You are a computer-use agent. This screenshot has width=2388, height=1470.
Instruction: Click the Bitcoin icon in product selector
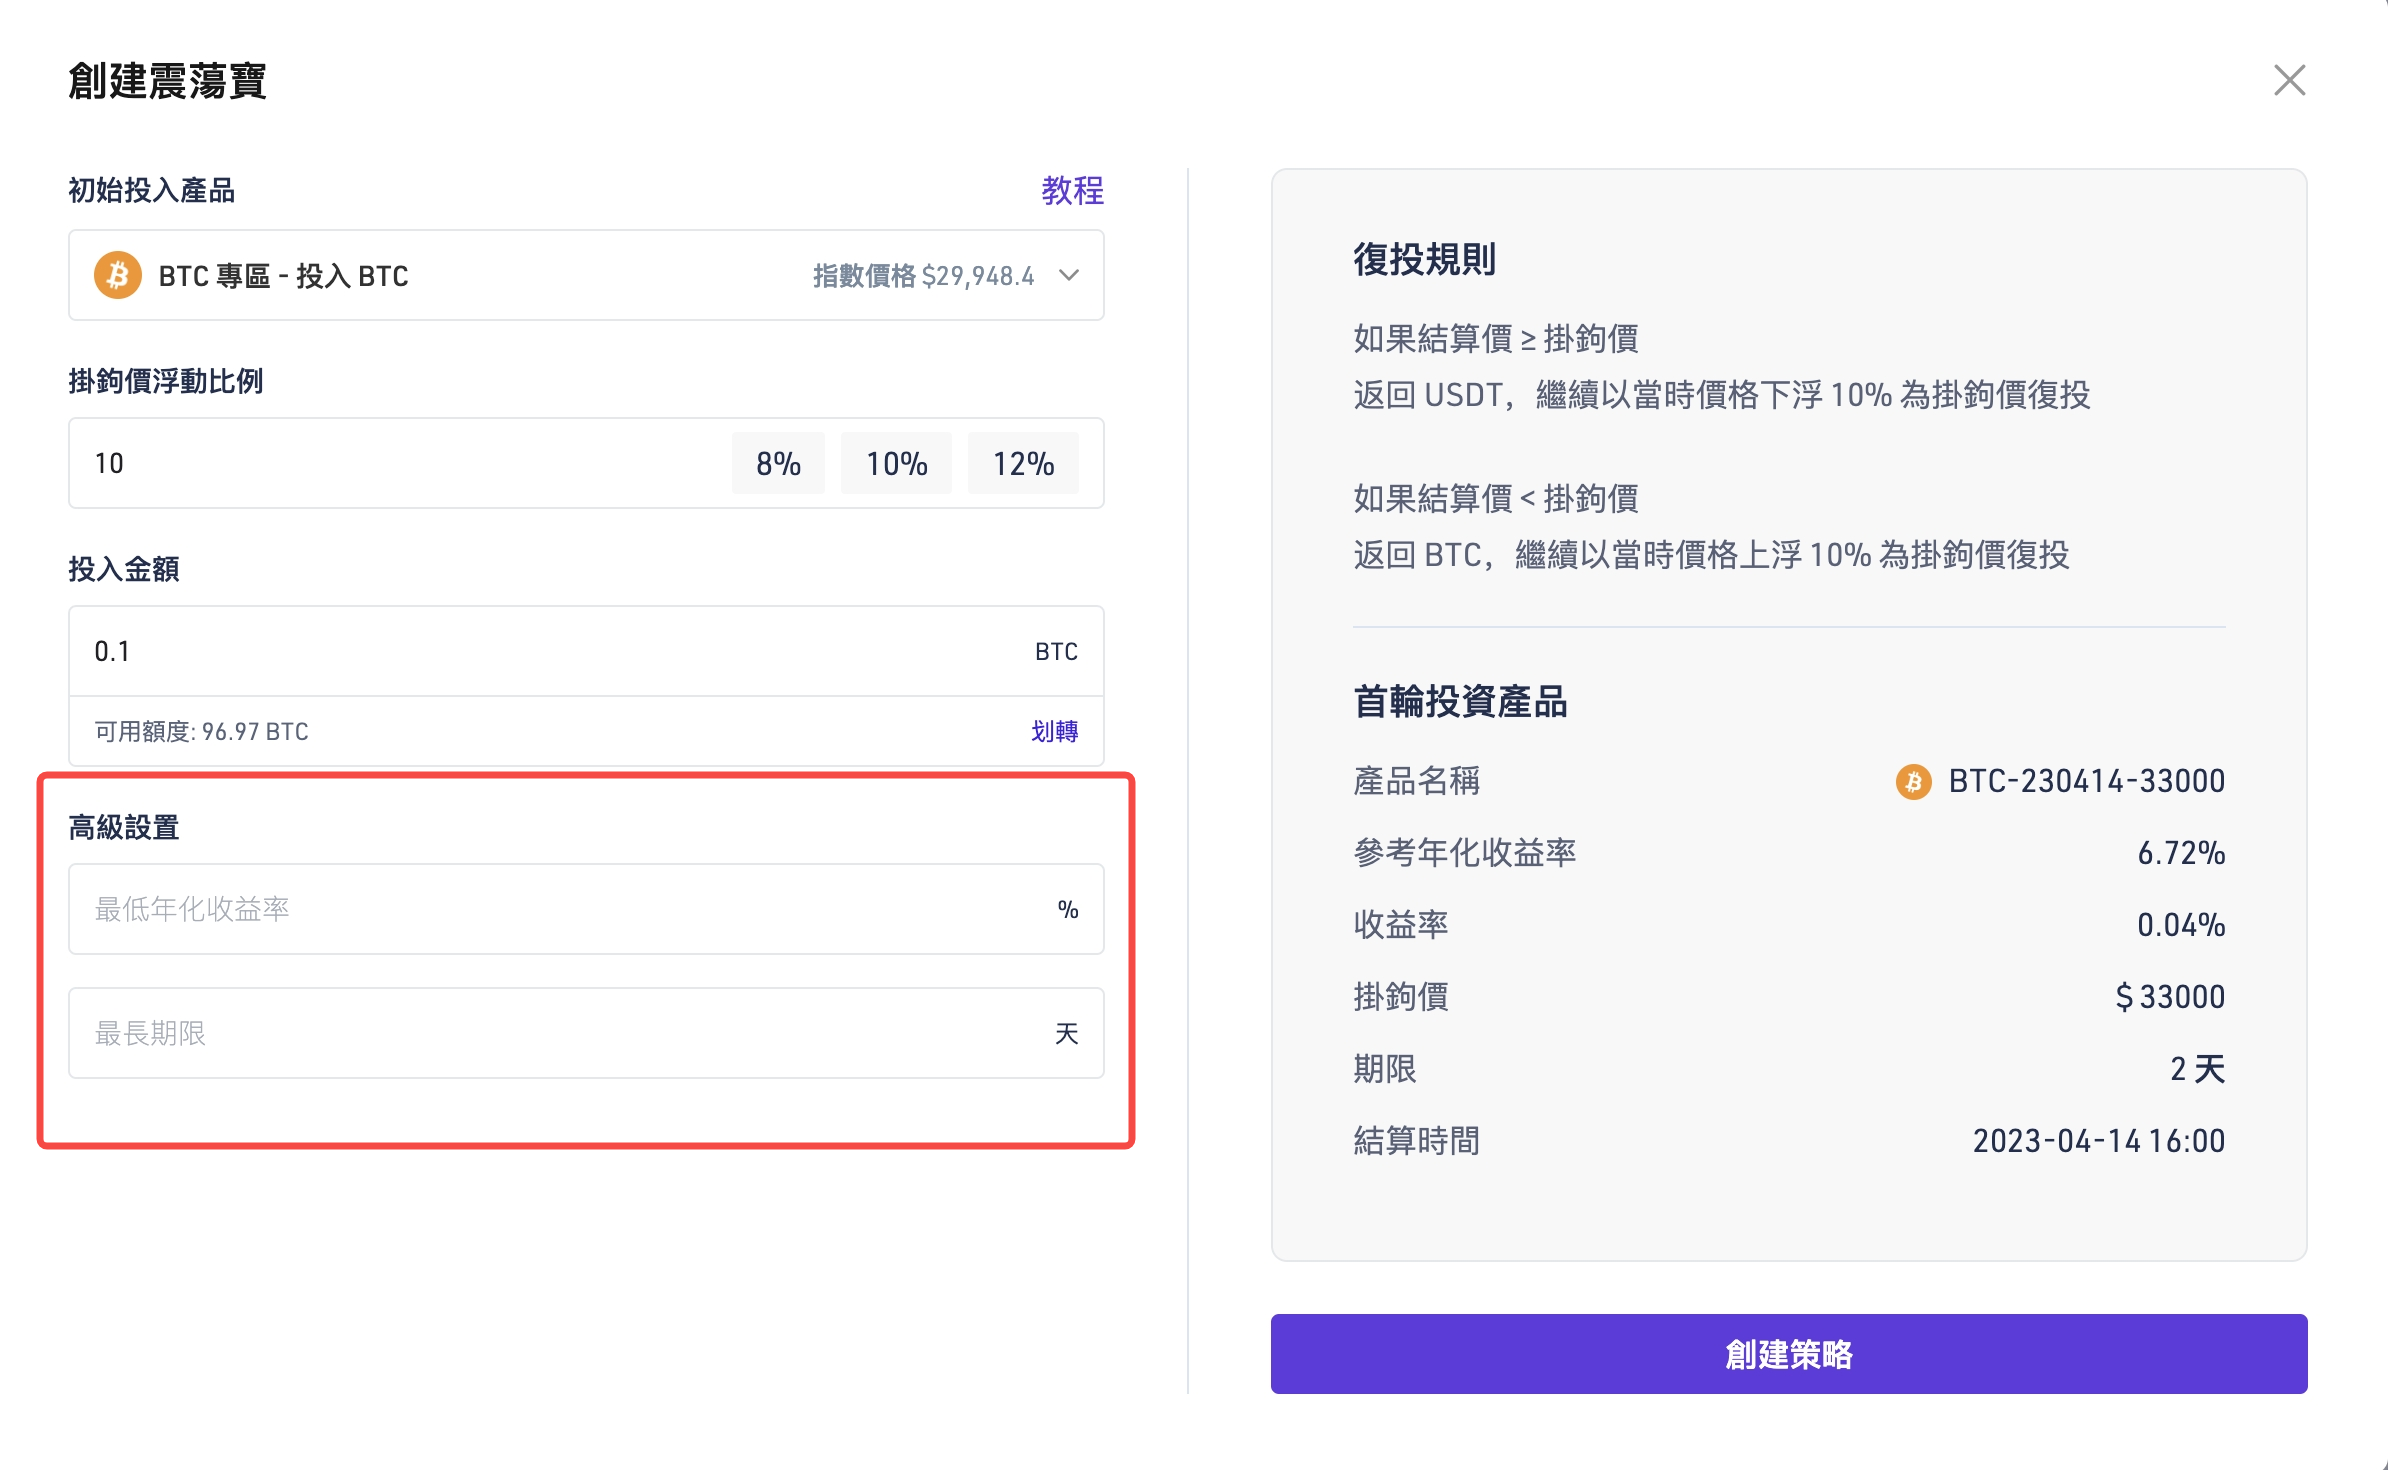pyautogui.click(x=117, y=275)
